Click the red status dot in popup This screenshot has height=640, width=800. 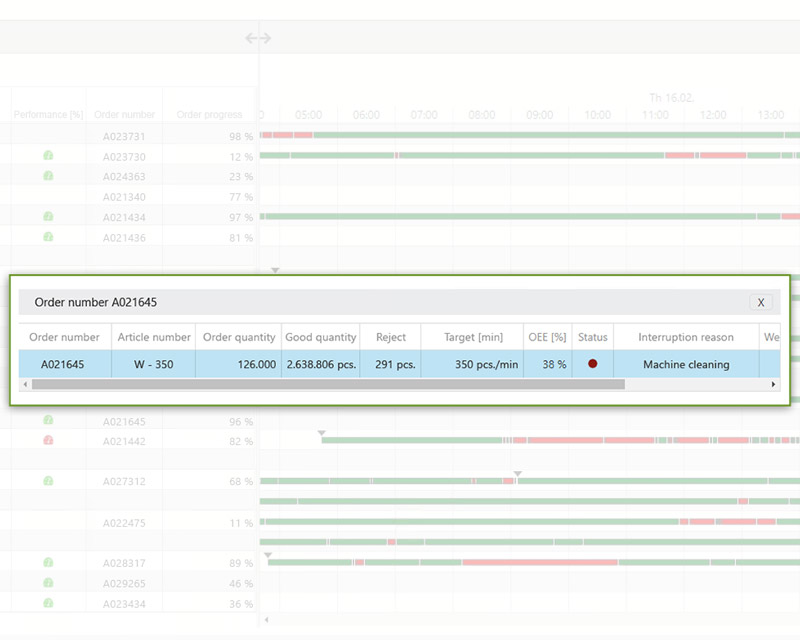592,365
